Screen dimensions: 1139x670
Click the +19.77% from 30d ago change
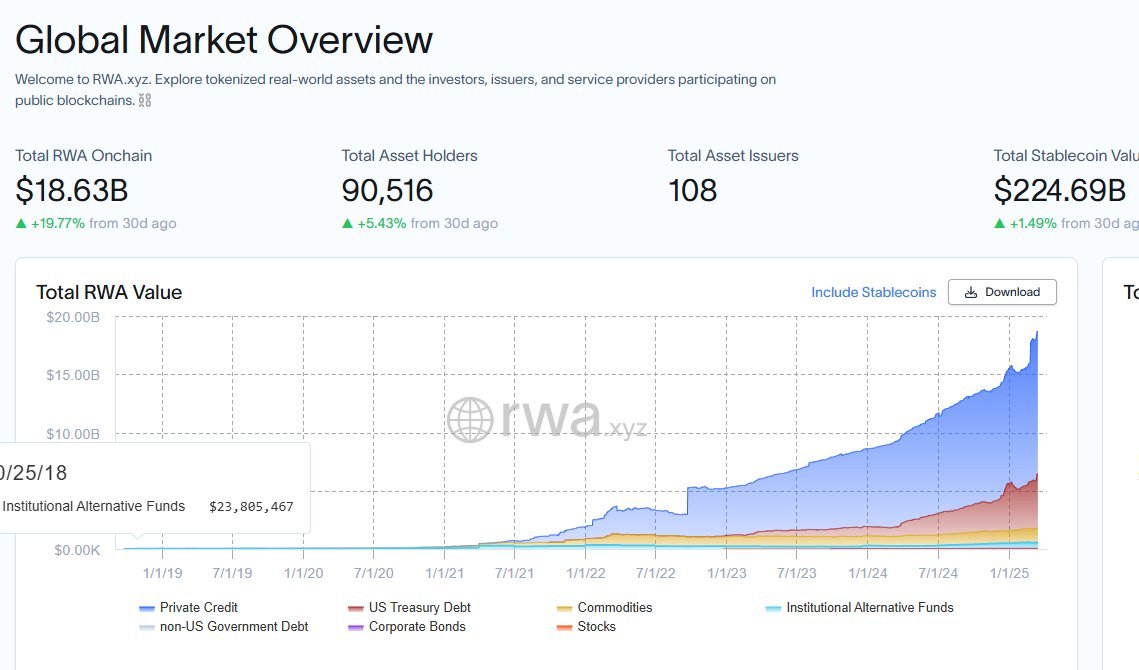tap(96, 223)
